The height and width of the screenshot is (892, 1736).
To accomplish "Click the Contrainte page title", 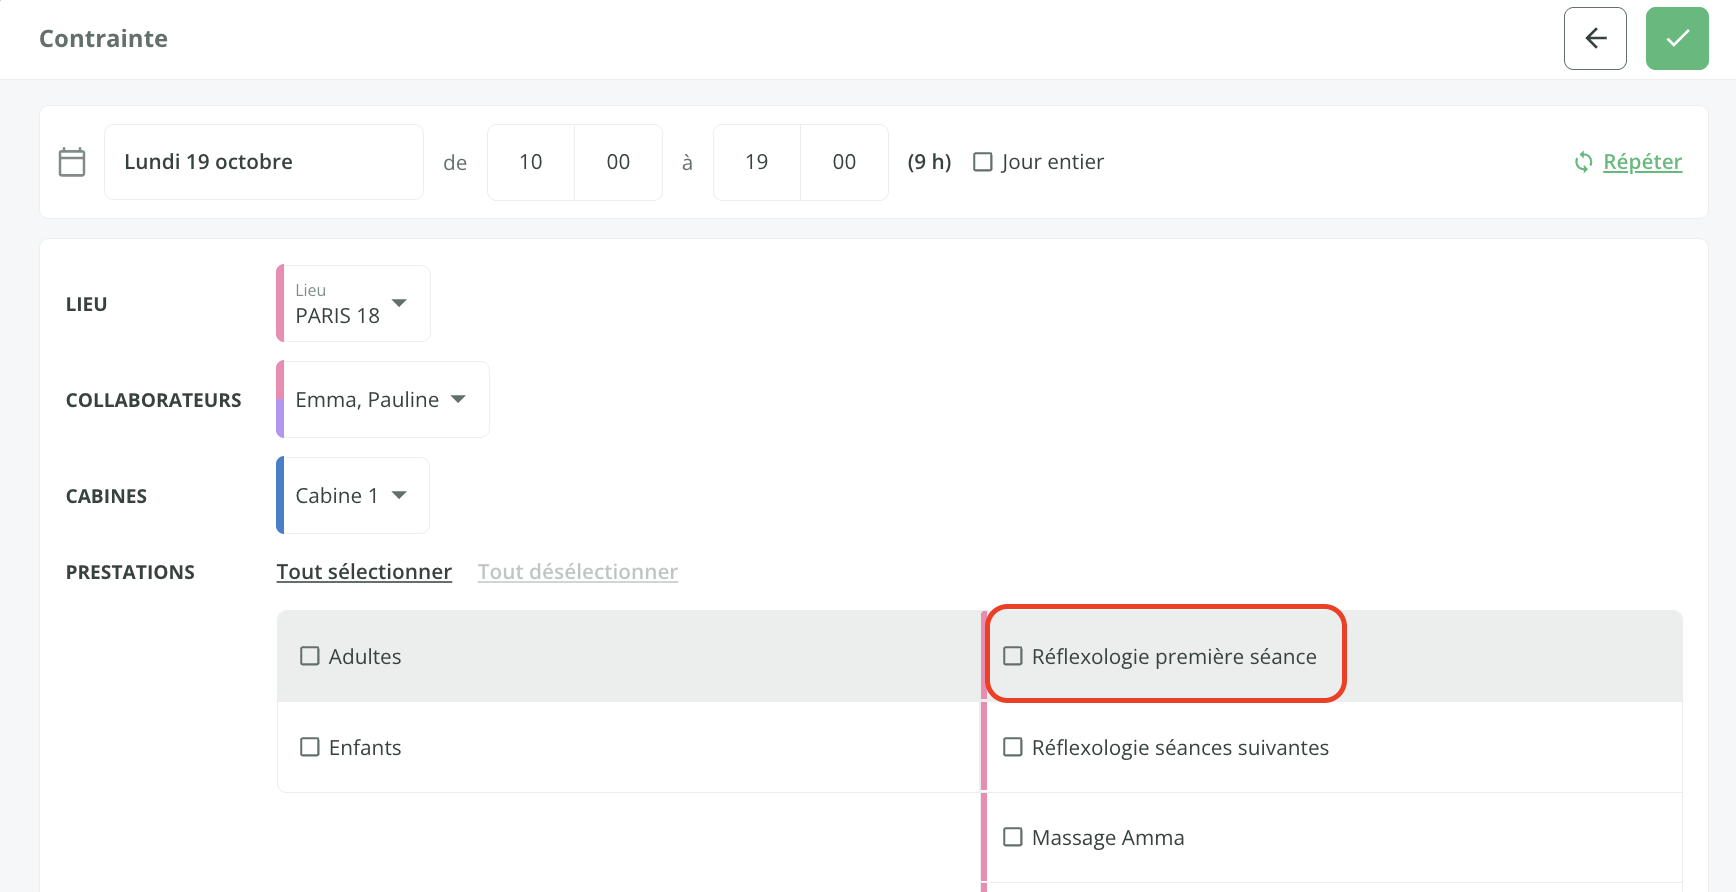I will coord(103,39).
